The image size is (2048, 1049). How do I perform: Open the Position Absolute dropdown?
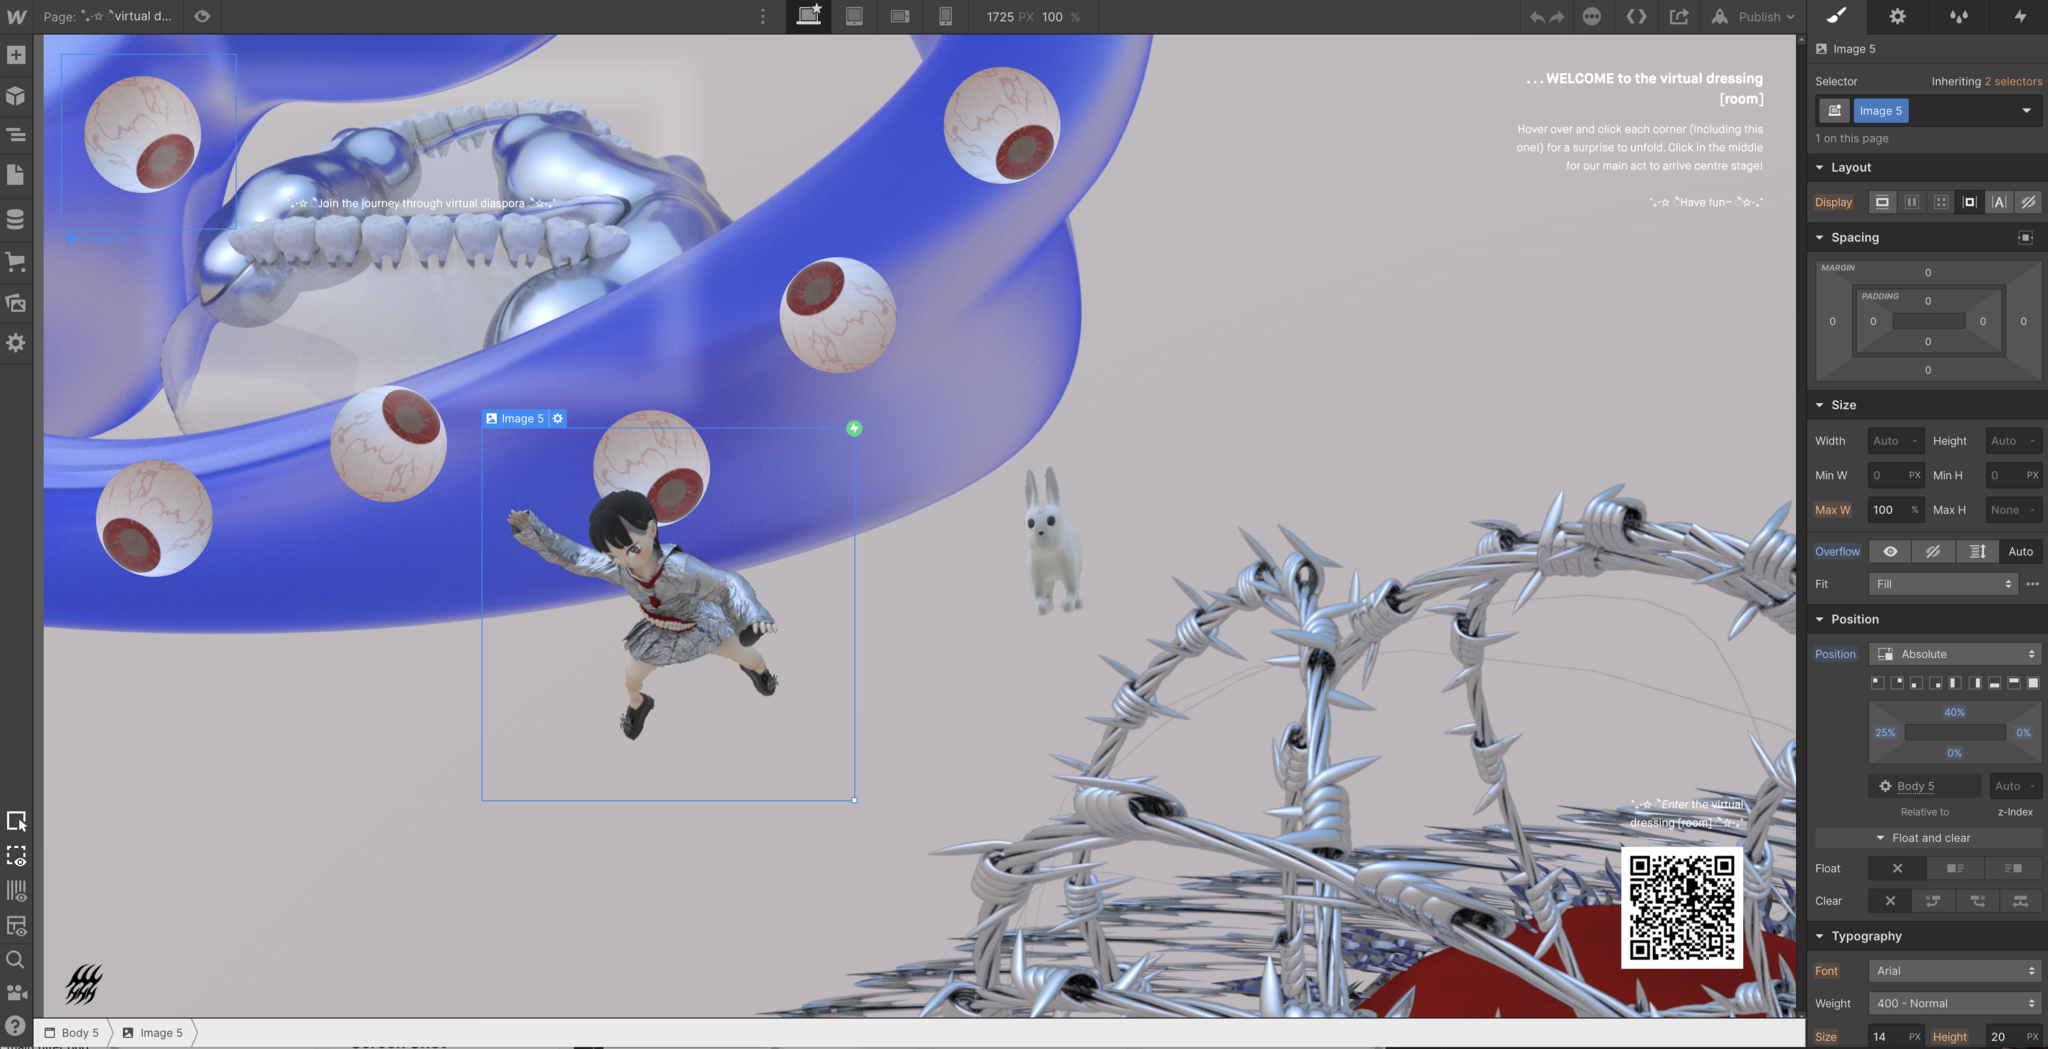coord(1955,654)
